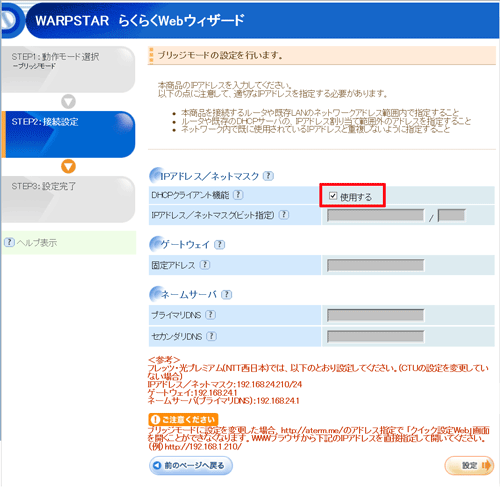The width and height of the screenshot is (500, 489).
Task: Toggle the 使用する DHCP client checkbox
Action: [333, 196]
